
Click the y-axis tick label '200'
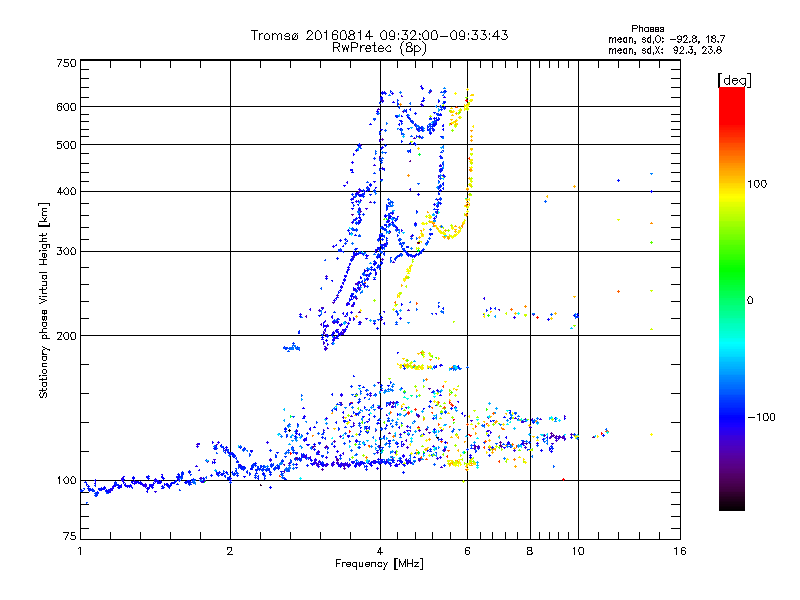point(66,336)
